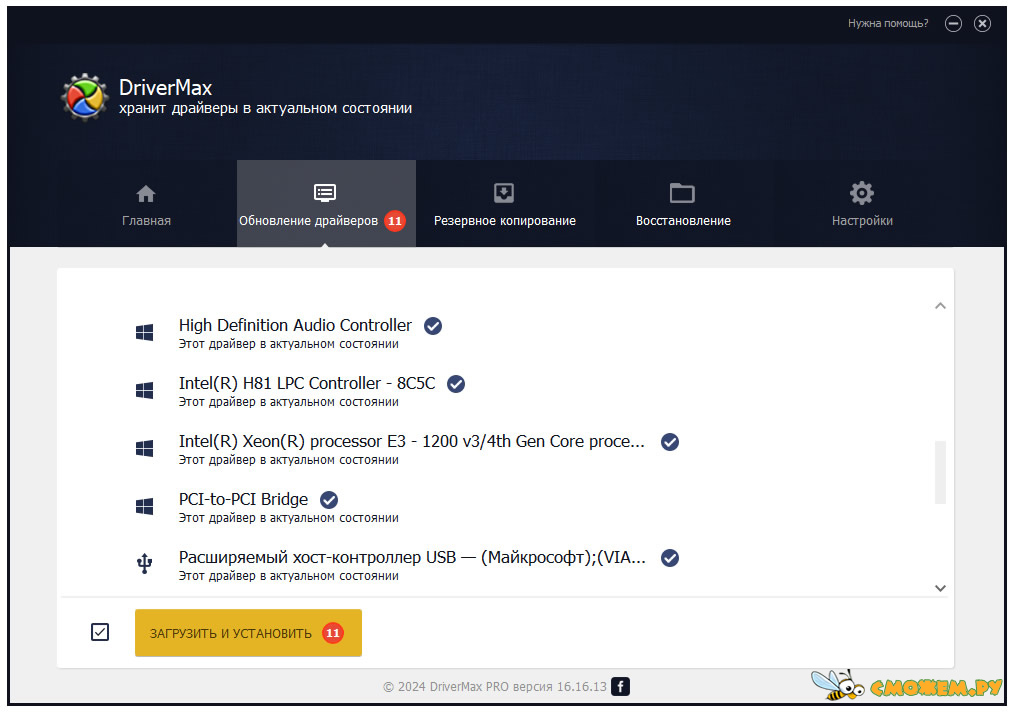Image resolution: width=1013 pixels, height=712 pixels.
Task: Click the red 11 badge on the updates tab
Action: coord(395,221)
